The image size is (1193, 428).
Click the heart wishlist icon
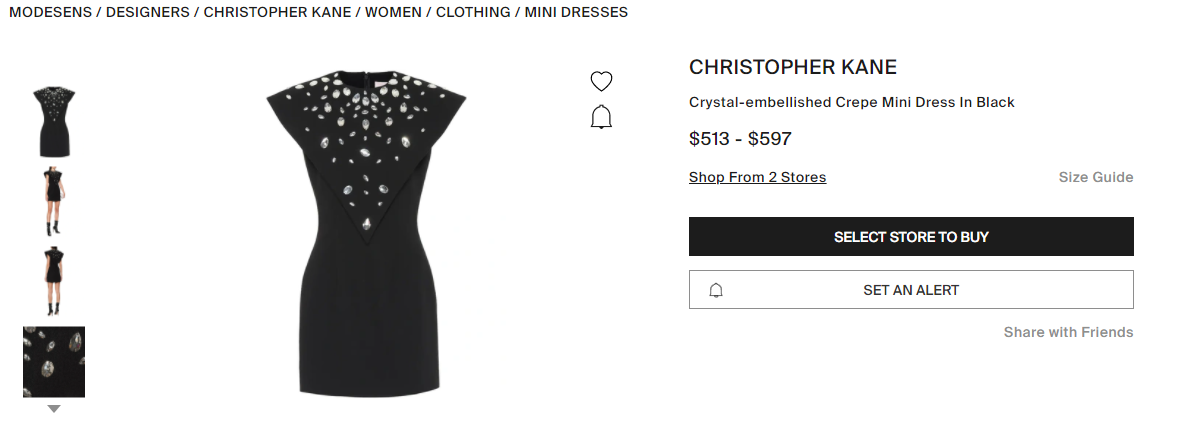pos(601,81)
